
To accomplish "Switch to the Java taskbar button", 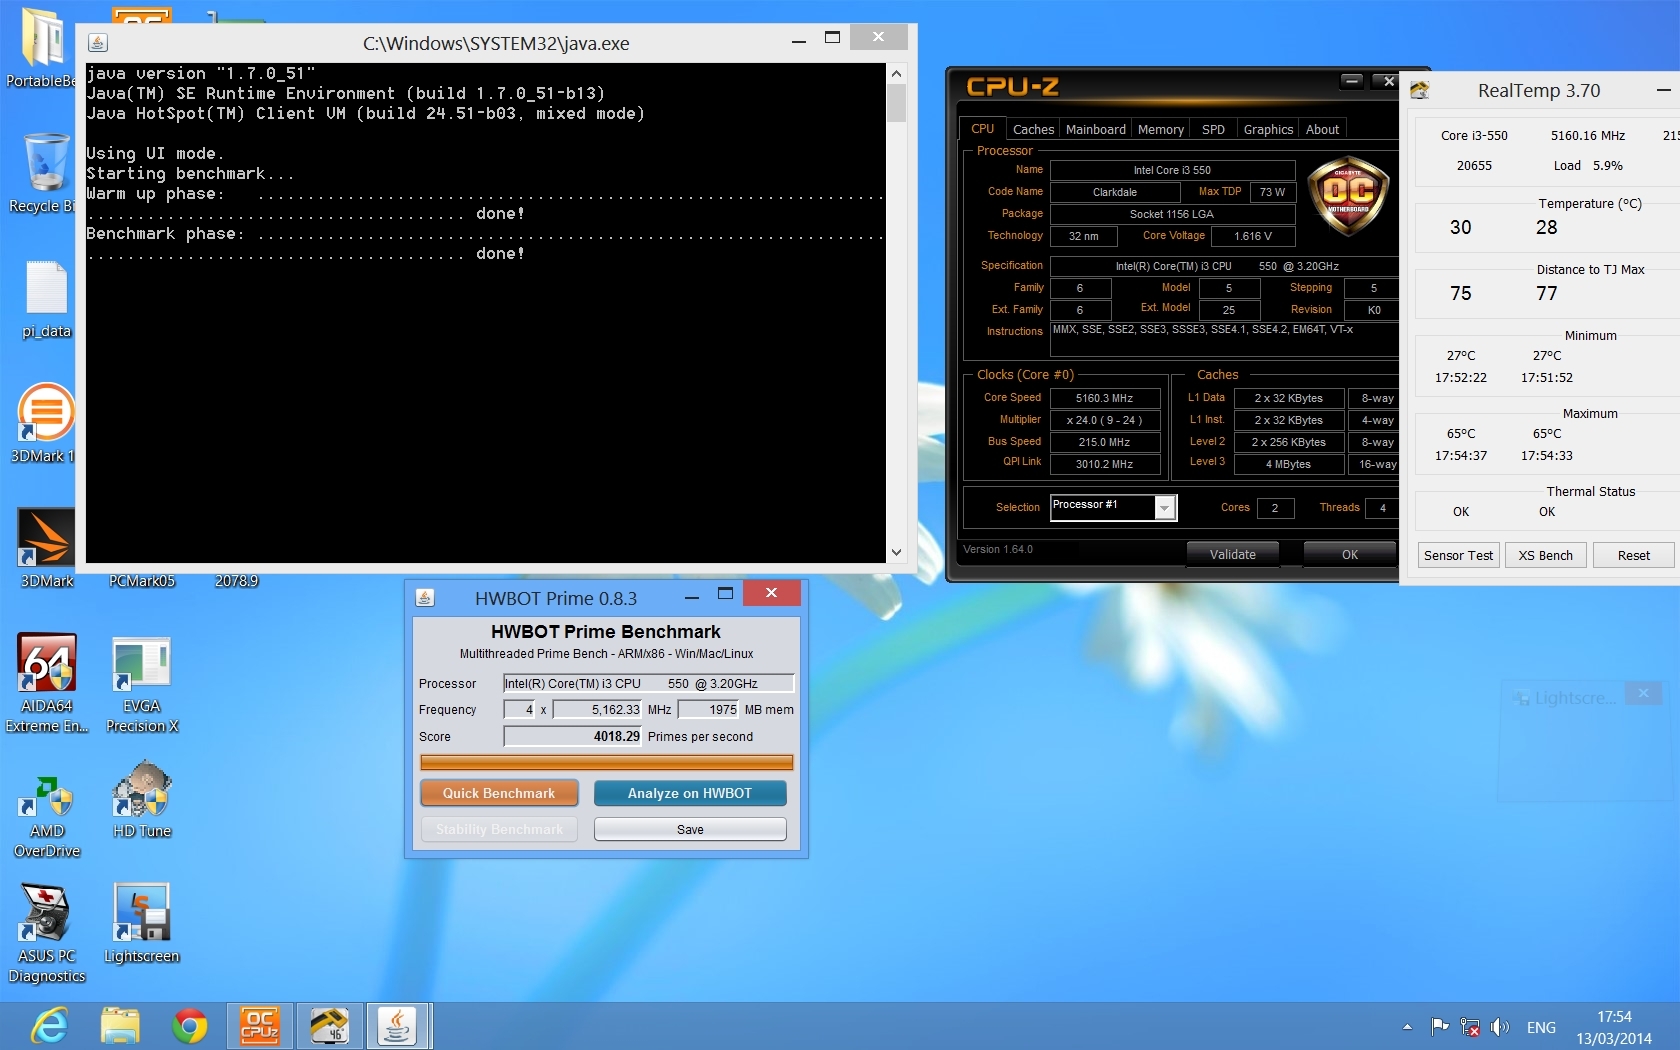I will click(x=398, y=1026).
